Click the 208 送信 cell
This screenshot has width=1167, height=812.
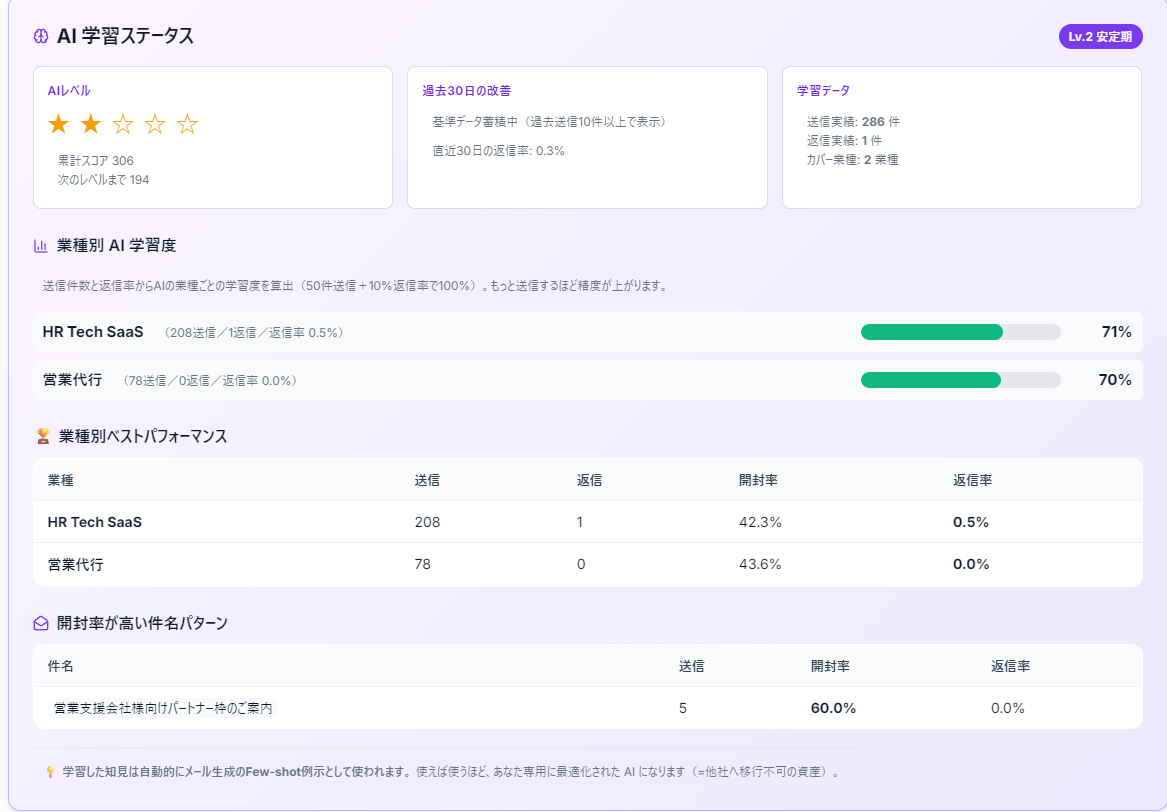pos(427,522)
